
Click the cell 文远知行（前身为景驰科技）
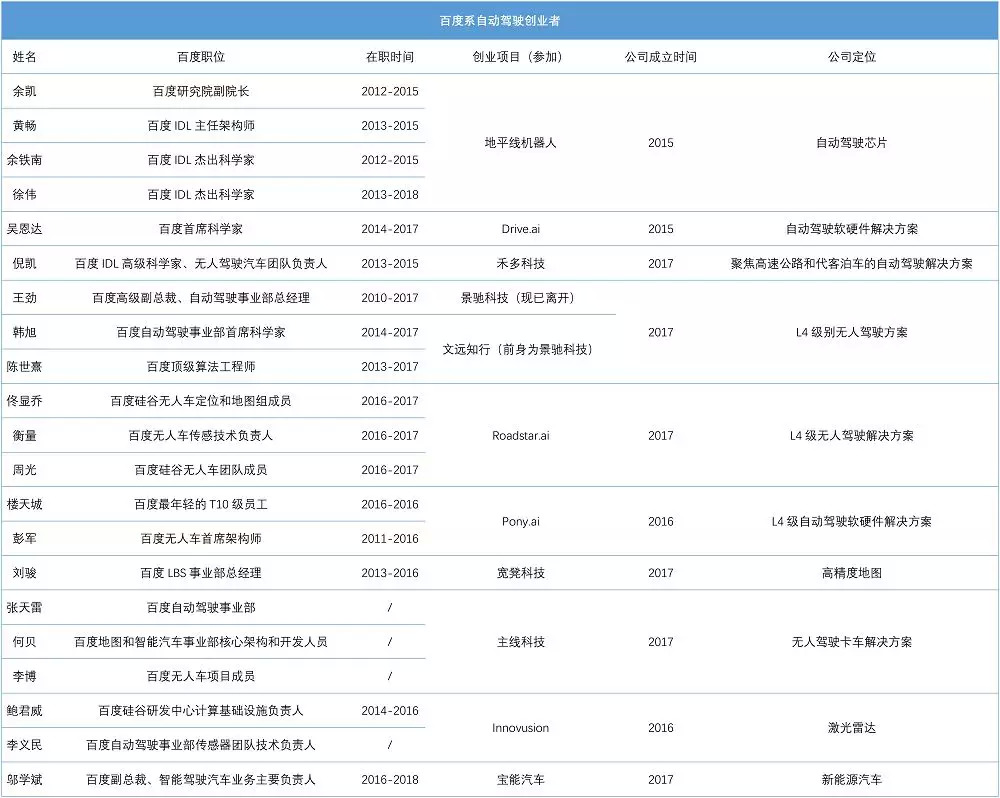[x=517, y=350]
